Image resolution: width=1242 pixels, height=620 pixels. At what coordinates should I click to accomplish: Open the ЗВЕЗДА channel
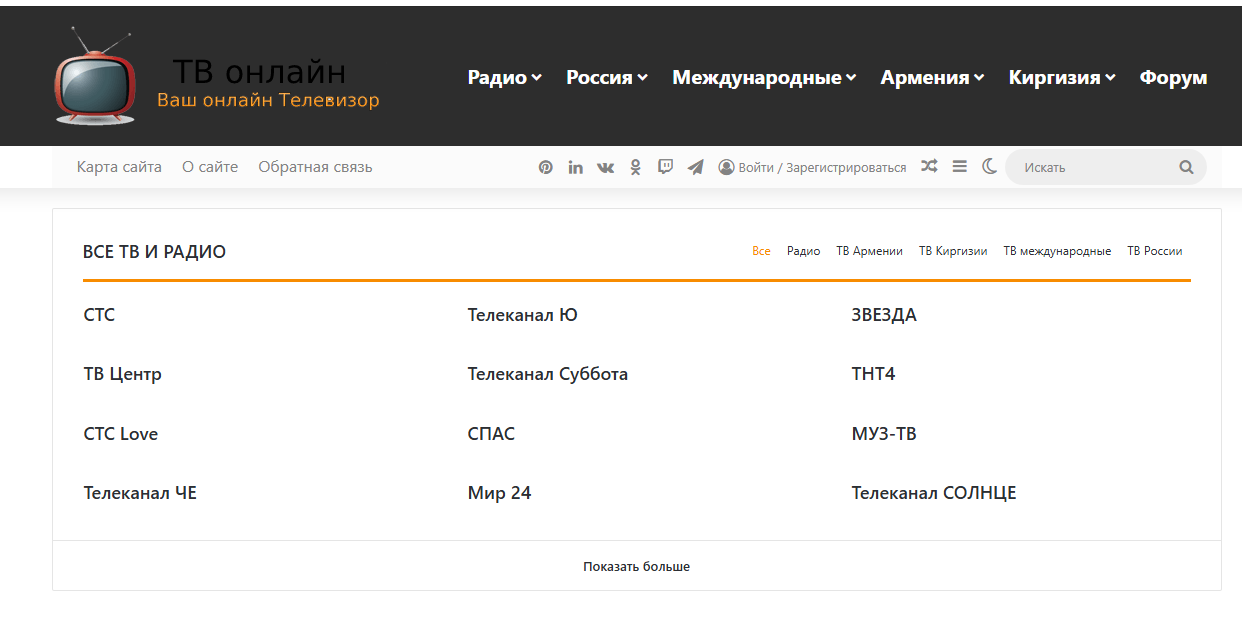click(x=884, y=315)
